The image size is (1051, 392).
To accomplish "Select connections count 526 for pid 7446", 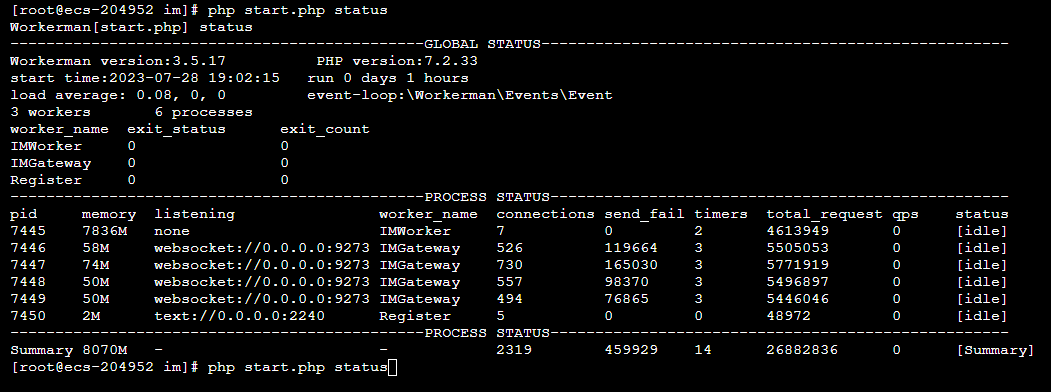I will [x=509, y=248].
